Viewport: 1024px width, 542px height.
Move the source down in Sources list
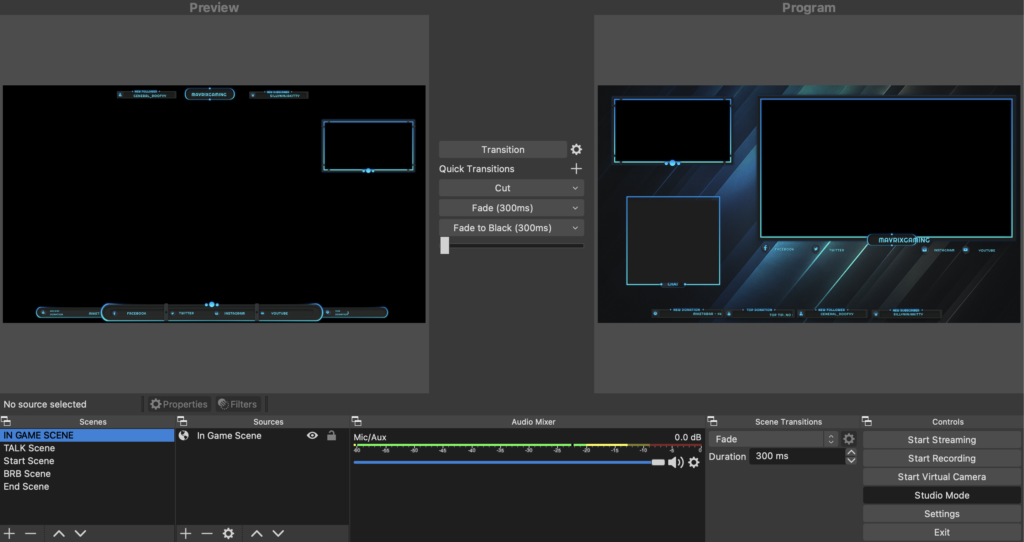[x=278, y=533]
